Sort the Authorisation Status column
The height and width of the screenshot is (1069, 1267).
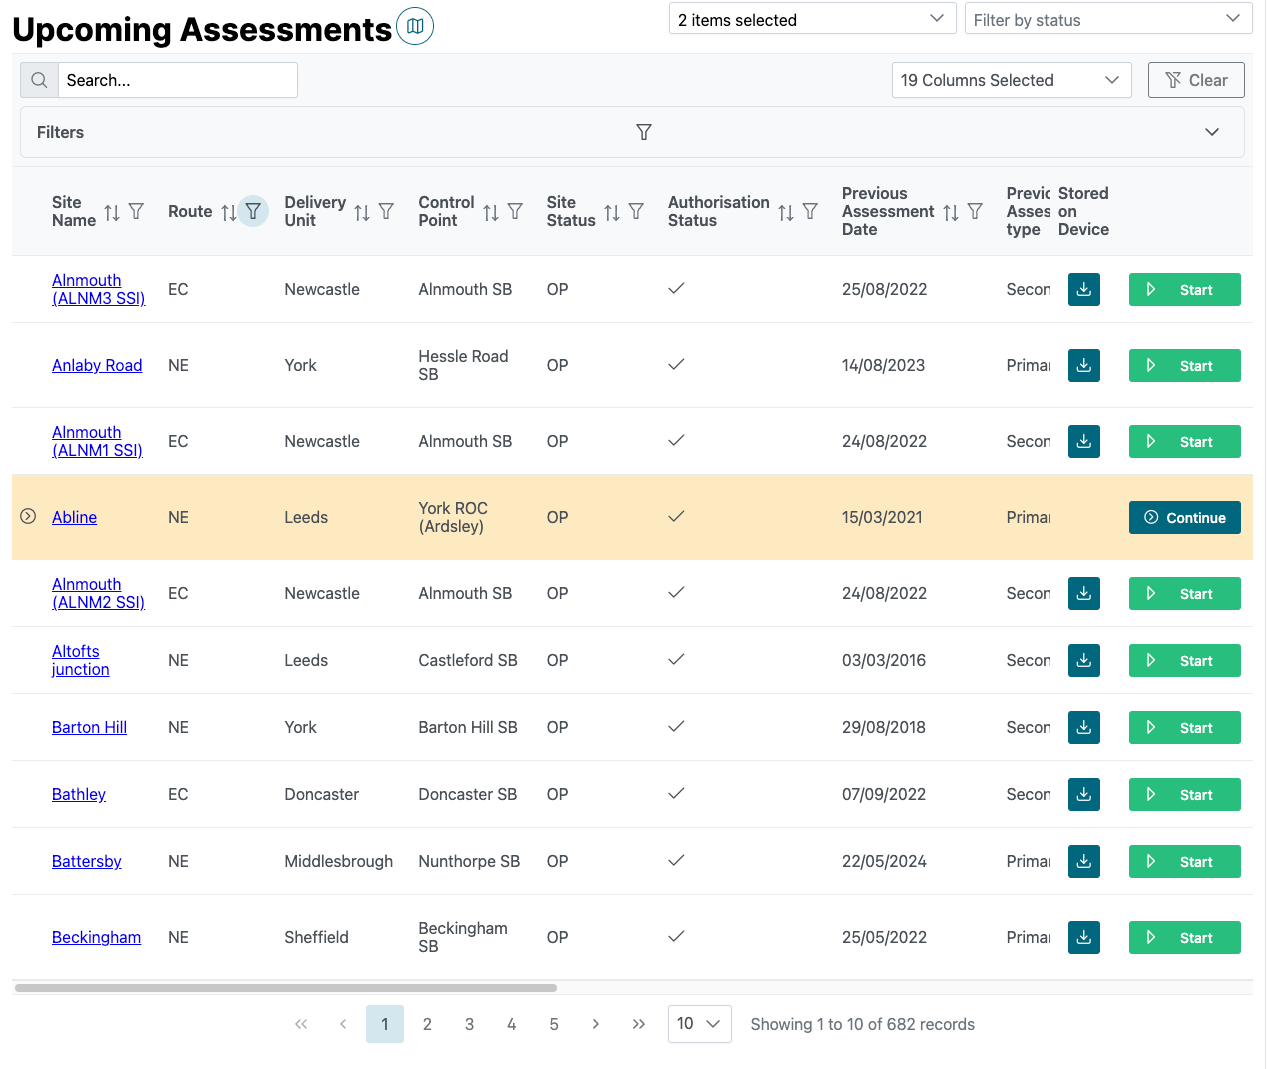[786, 212]
